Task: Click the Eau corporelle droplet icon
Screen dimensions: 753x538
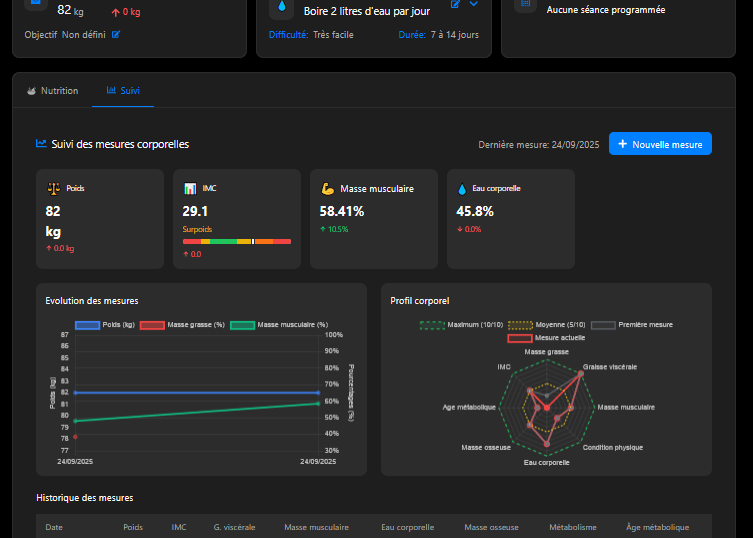Action: (x=462, y=189)
